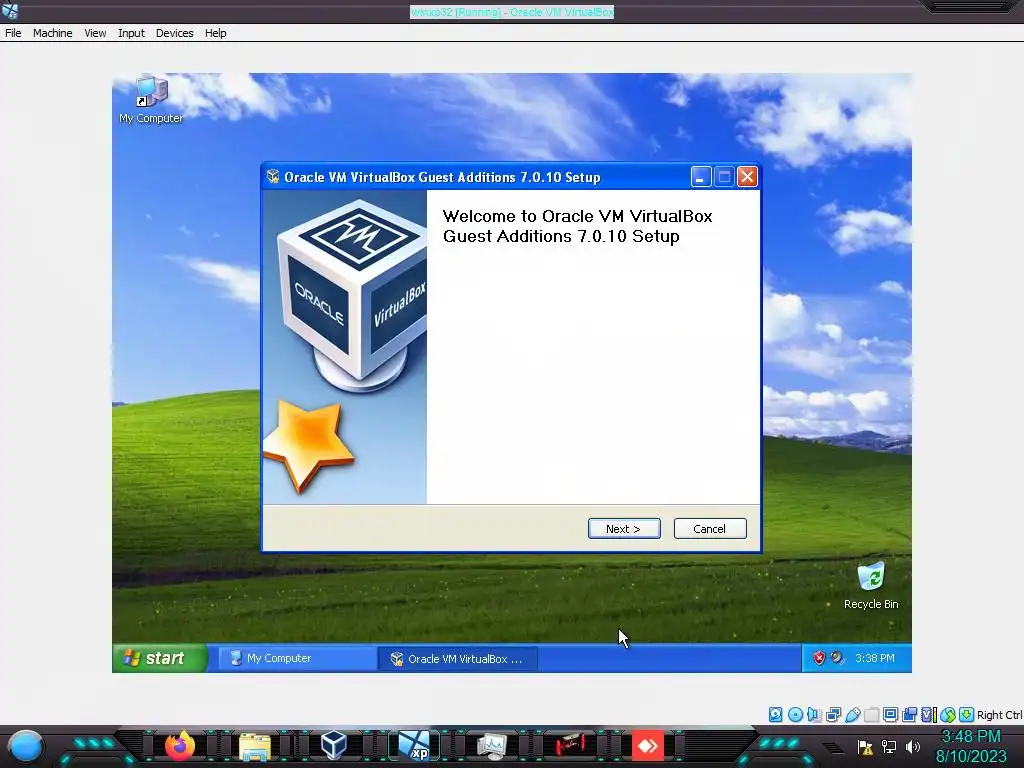
Task: Switch to winxp32 VM taskbar icon
Action: tap(414, 746)
